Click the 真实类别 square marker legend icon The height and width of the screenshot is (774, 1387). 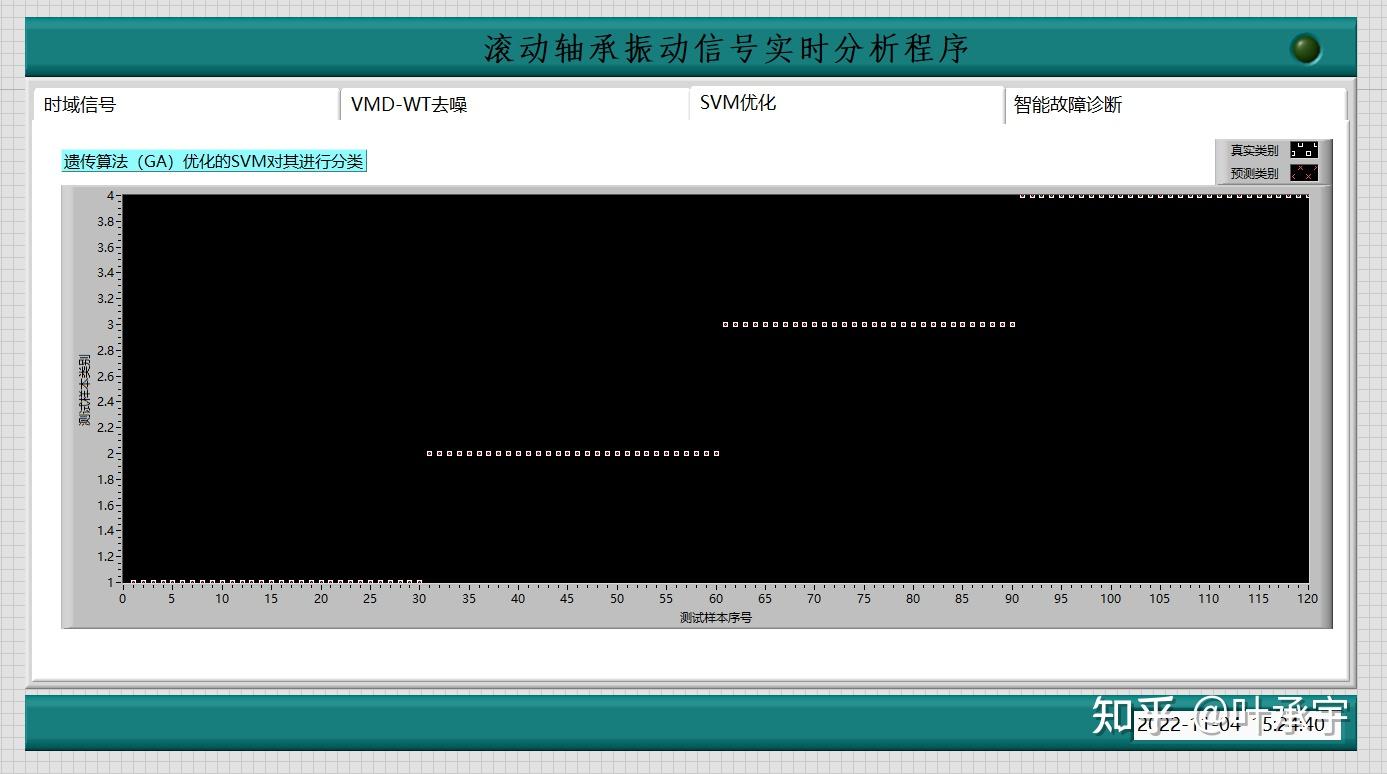(1305, 150)
